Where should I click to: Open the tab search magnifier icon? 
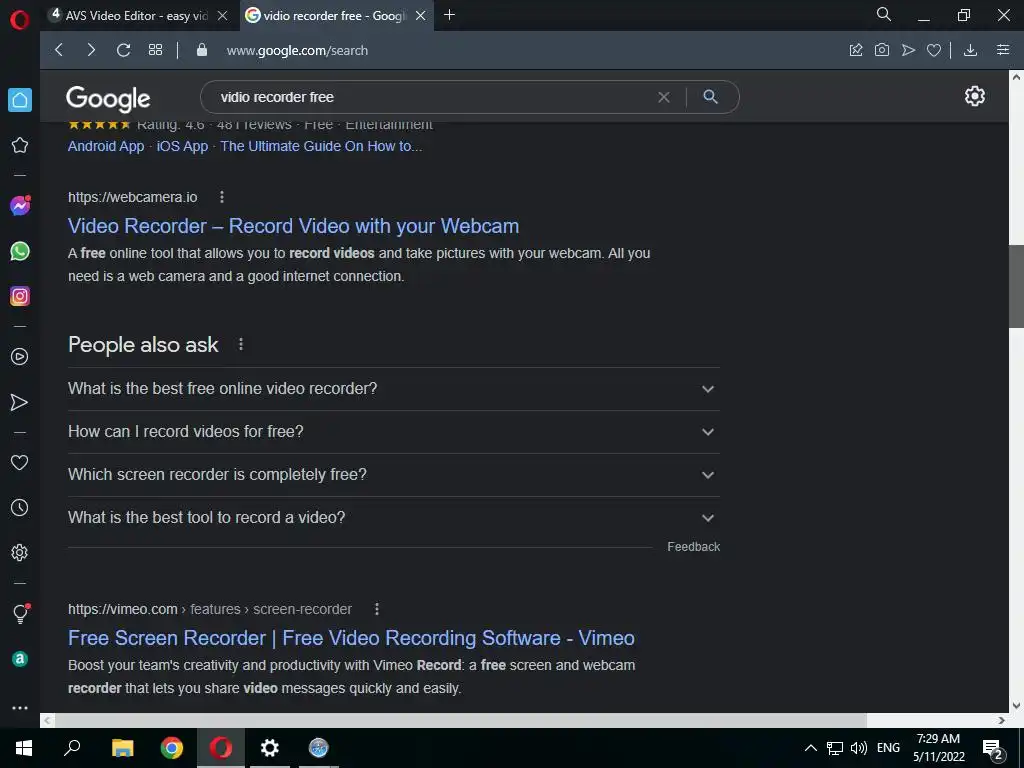click(884, 14)
